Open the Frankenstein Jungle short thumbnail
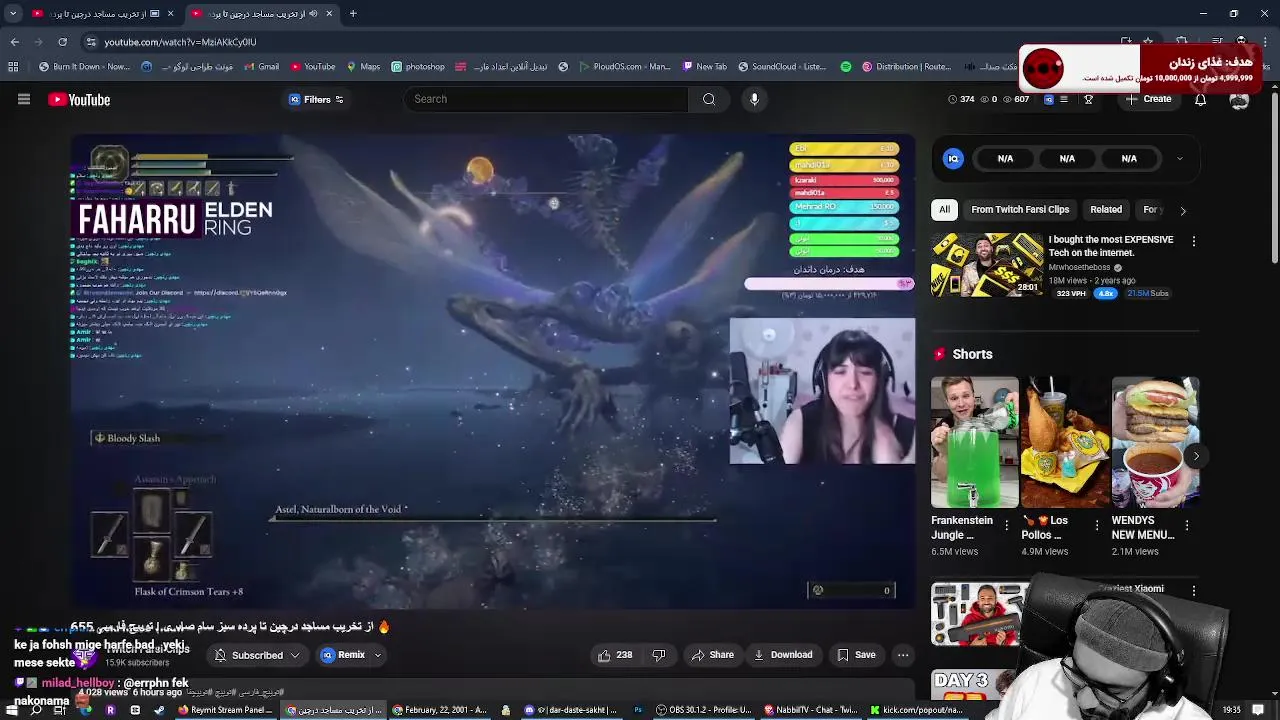The image size is (1280, 720). point(975,442)
